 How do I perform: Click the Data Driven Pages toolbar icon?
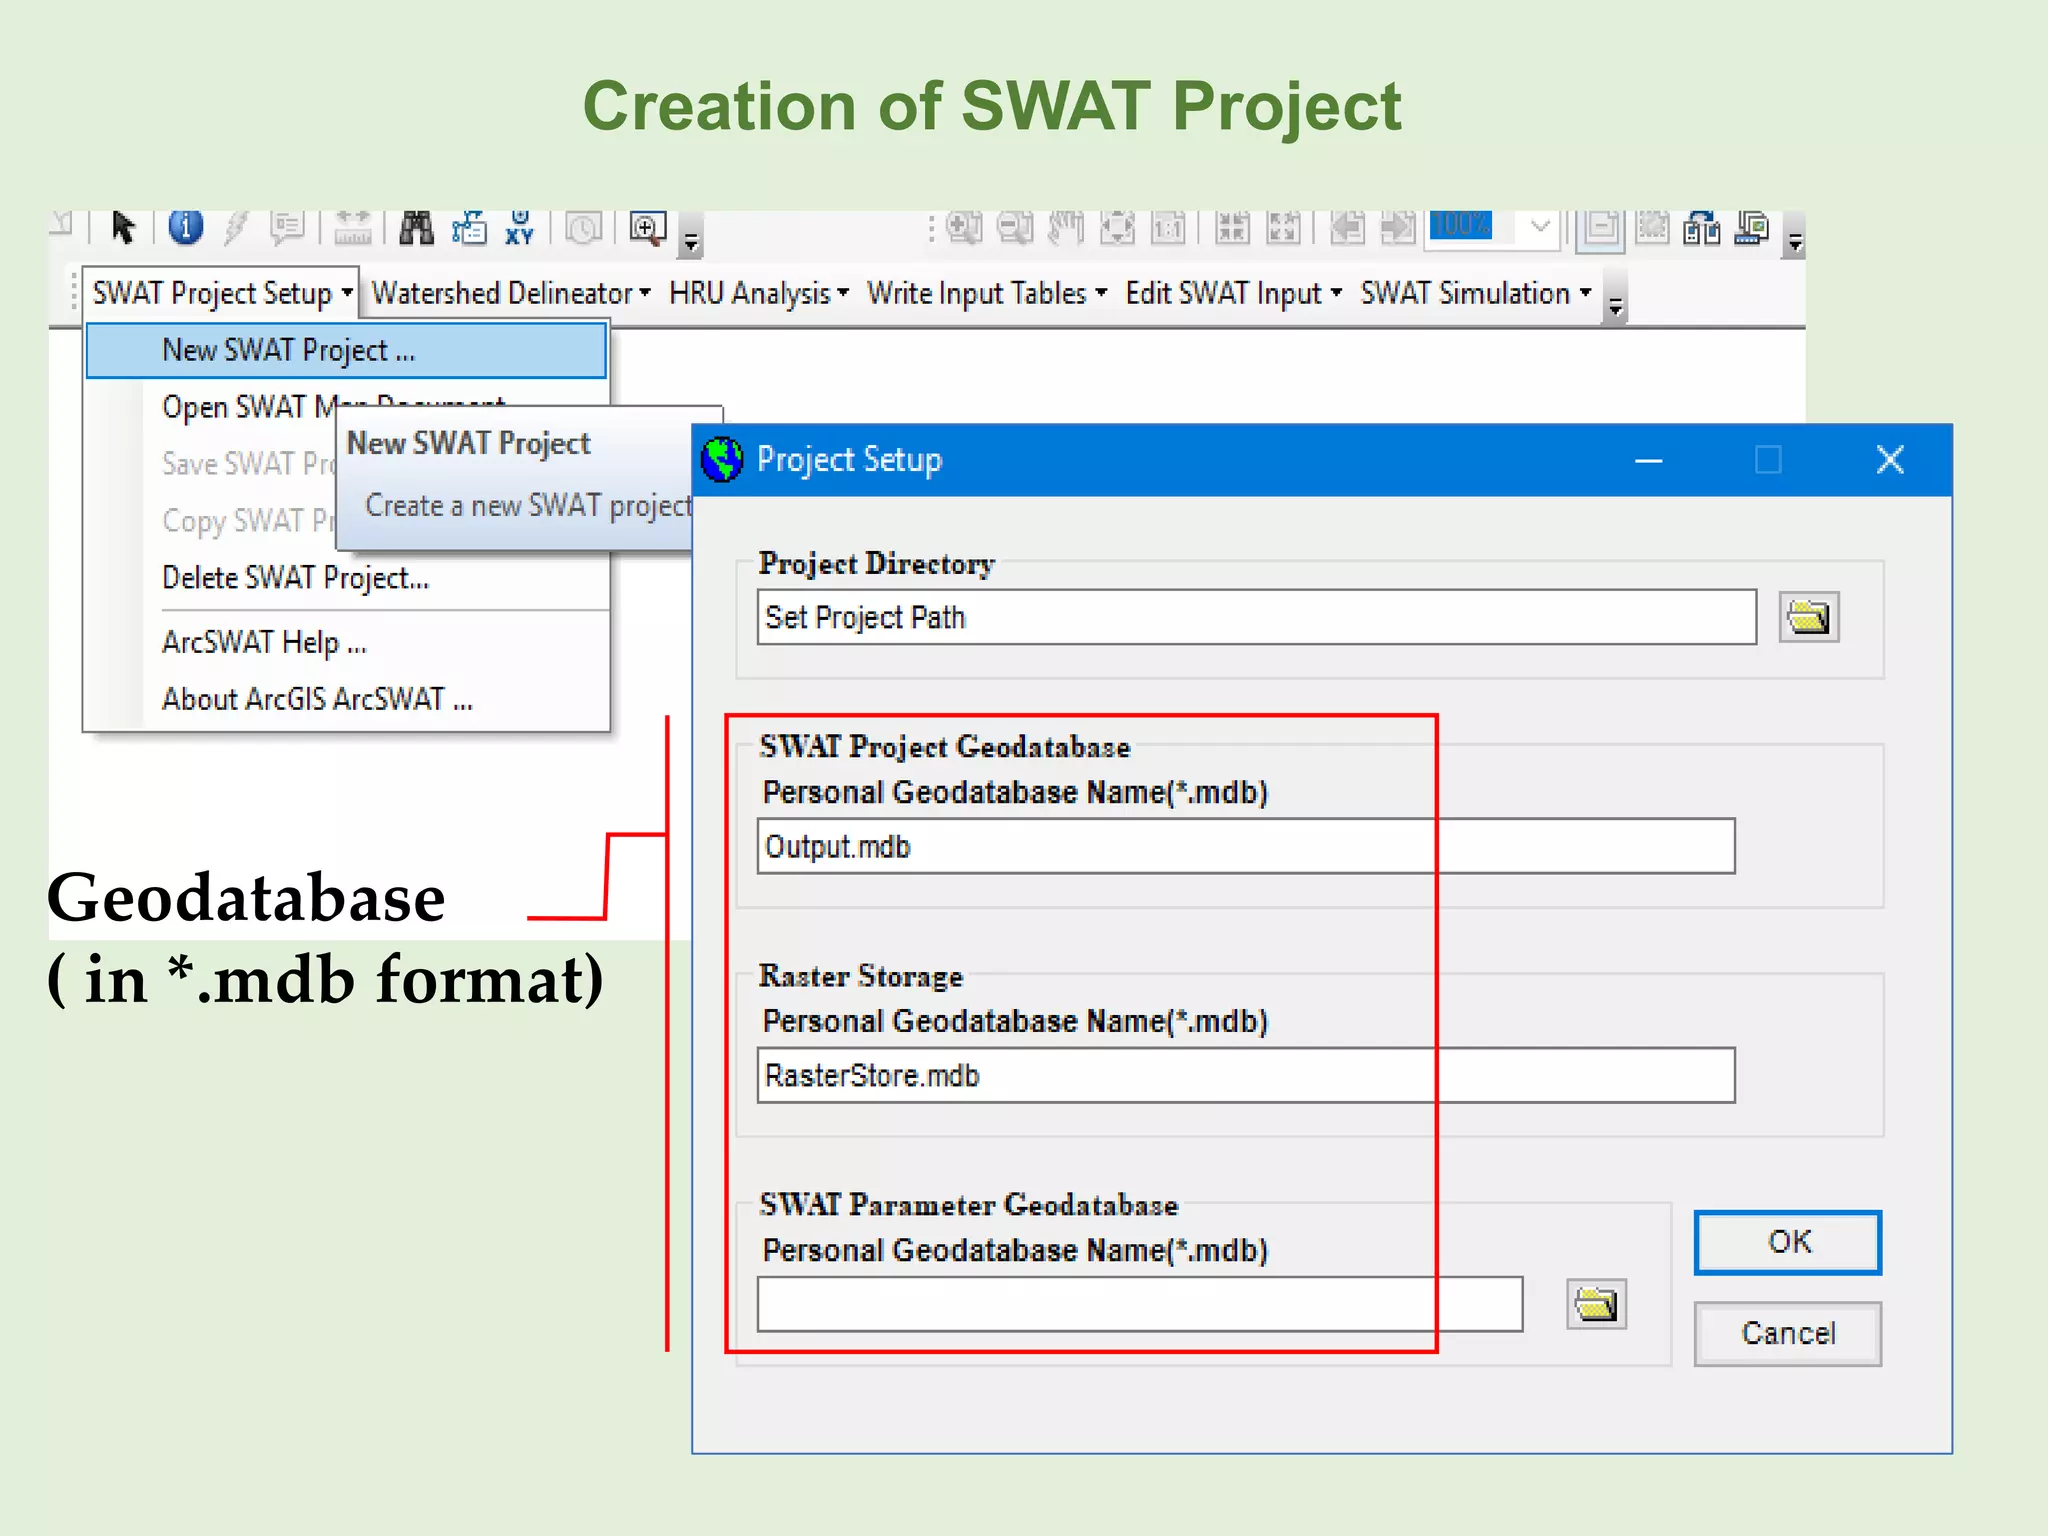coord(1752,228)
